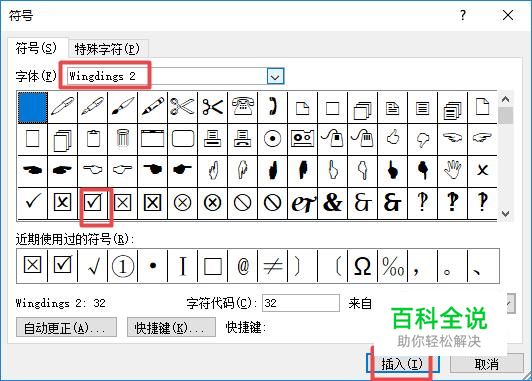
Task: Choose the per-mille ‰ sign in recent symbols
Action: [393, 266]
